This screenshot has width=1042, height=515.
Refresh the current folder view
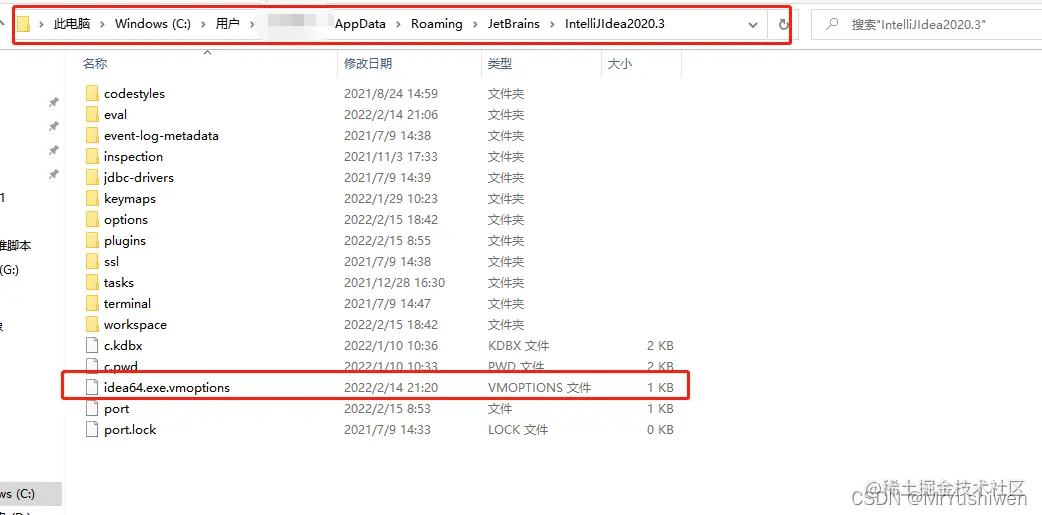783,25
